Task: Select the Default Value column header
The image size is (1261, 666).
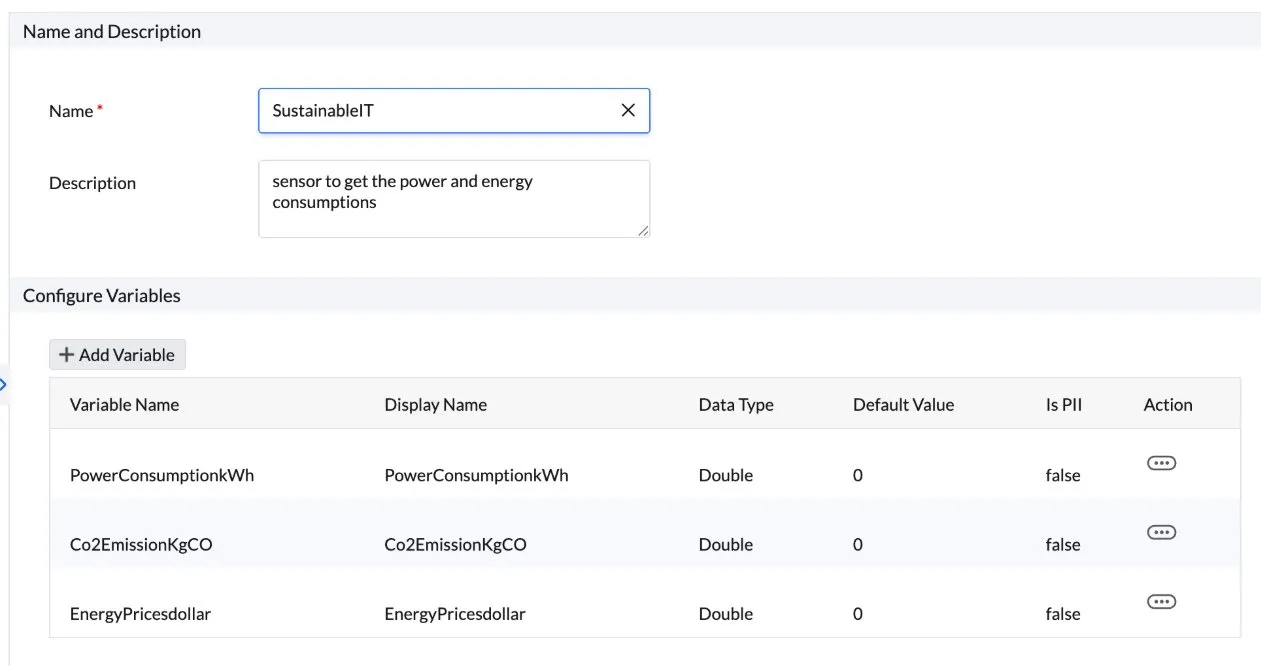Action: tap(903, 405)
